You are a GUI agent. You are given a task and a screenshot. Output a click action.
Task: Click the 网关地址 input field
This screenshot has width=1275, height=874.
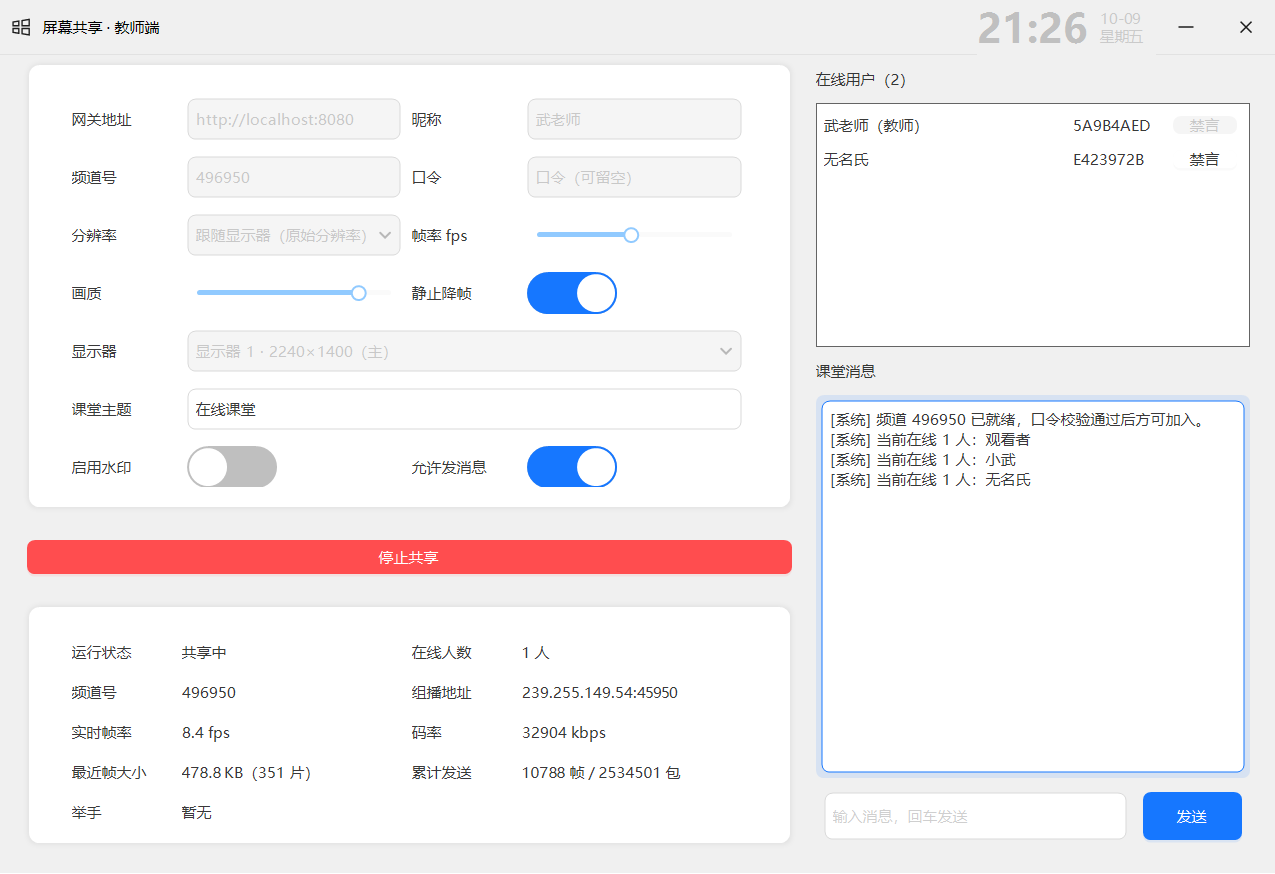[294, 119]
